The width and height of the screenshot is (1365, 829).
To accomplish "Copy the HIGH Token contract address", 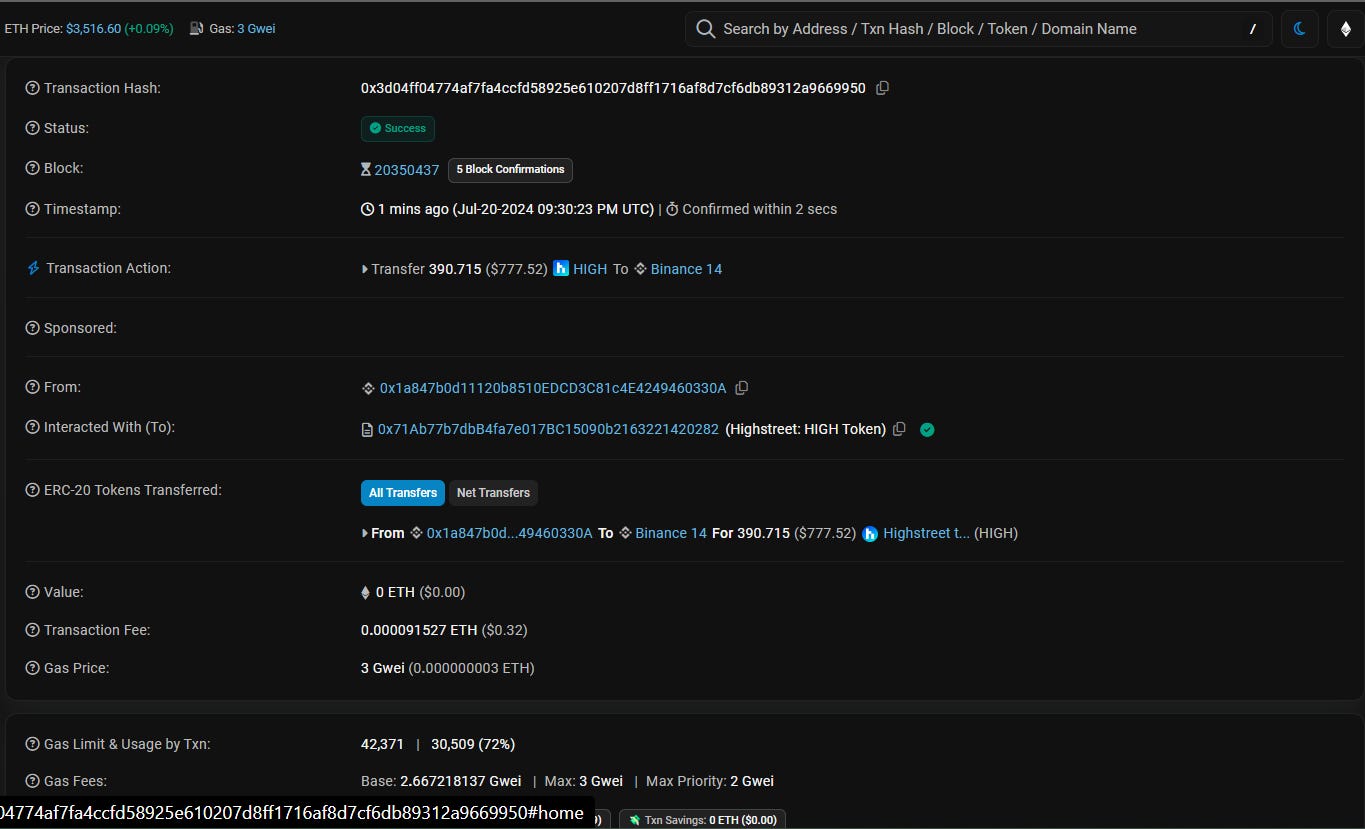I will click(x=899, y=429).
